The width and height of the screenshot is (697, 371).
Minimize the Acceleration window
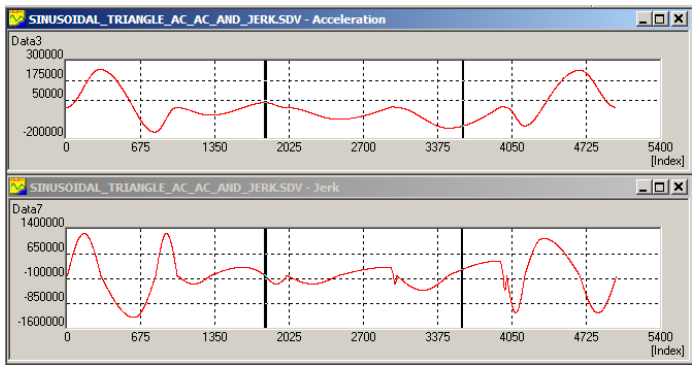(x=643, y=19)
